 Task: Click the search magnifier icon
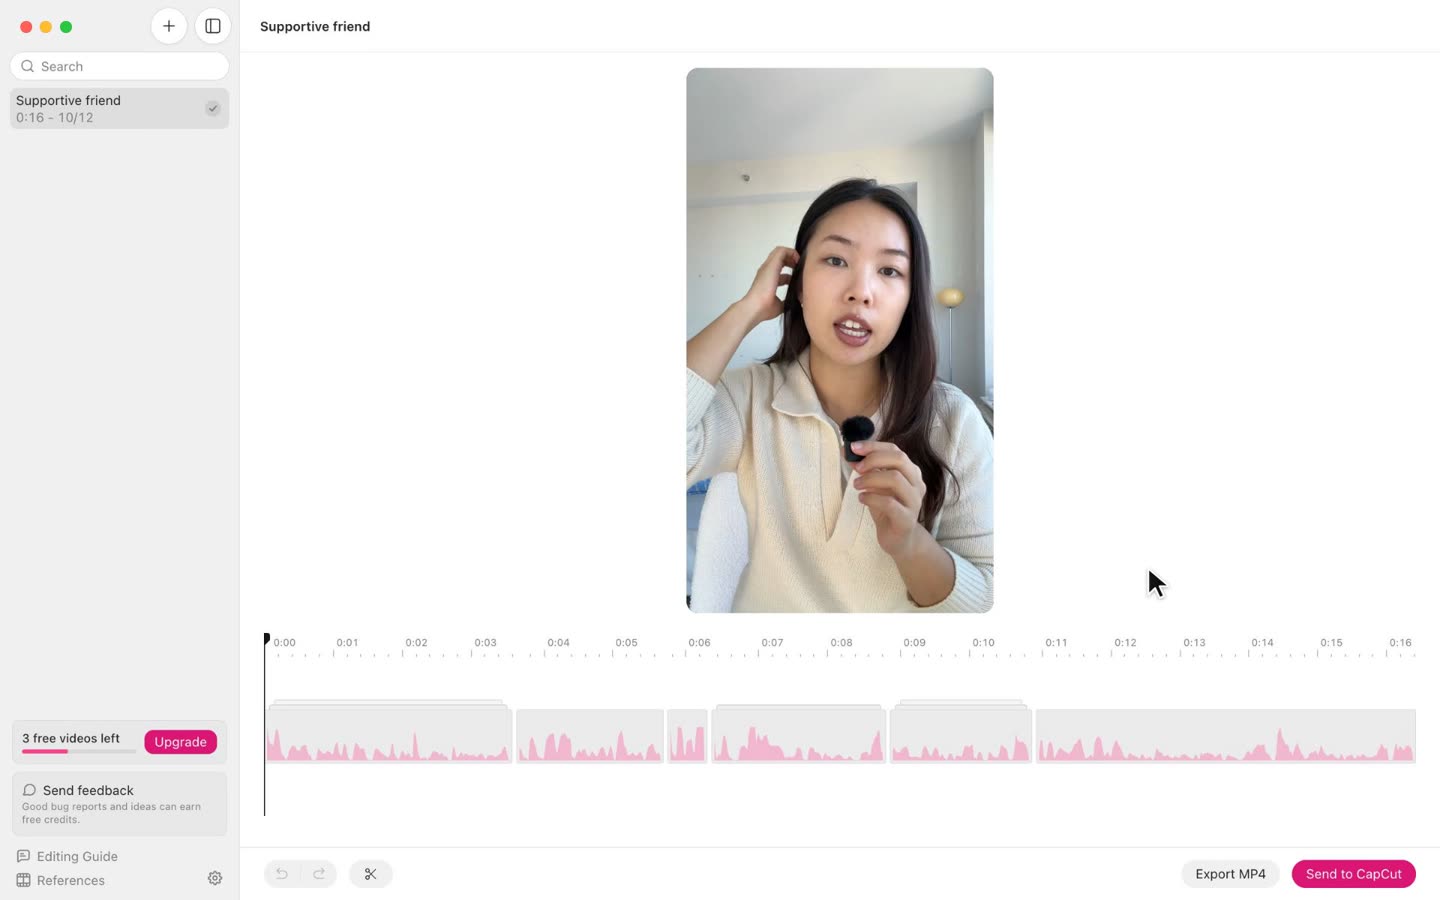coord(28,66)
